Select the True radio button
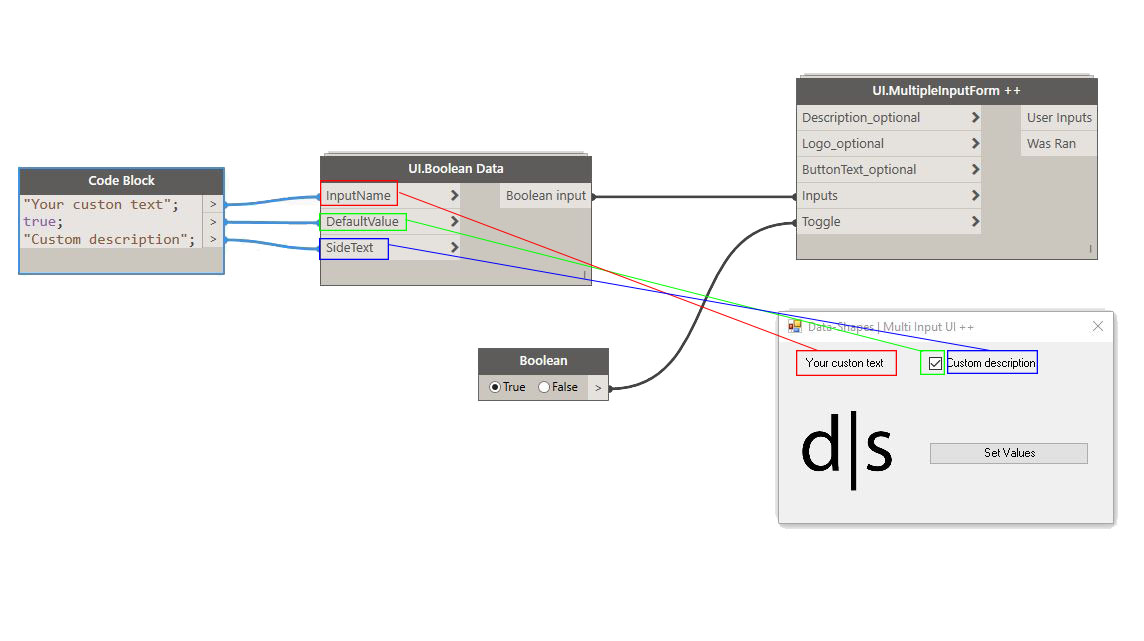The image size is (1144, 641). (495, 387)
